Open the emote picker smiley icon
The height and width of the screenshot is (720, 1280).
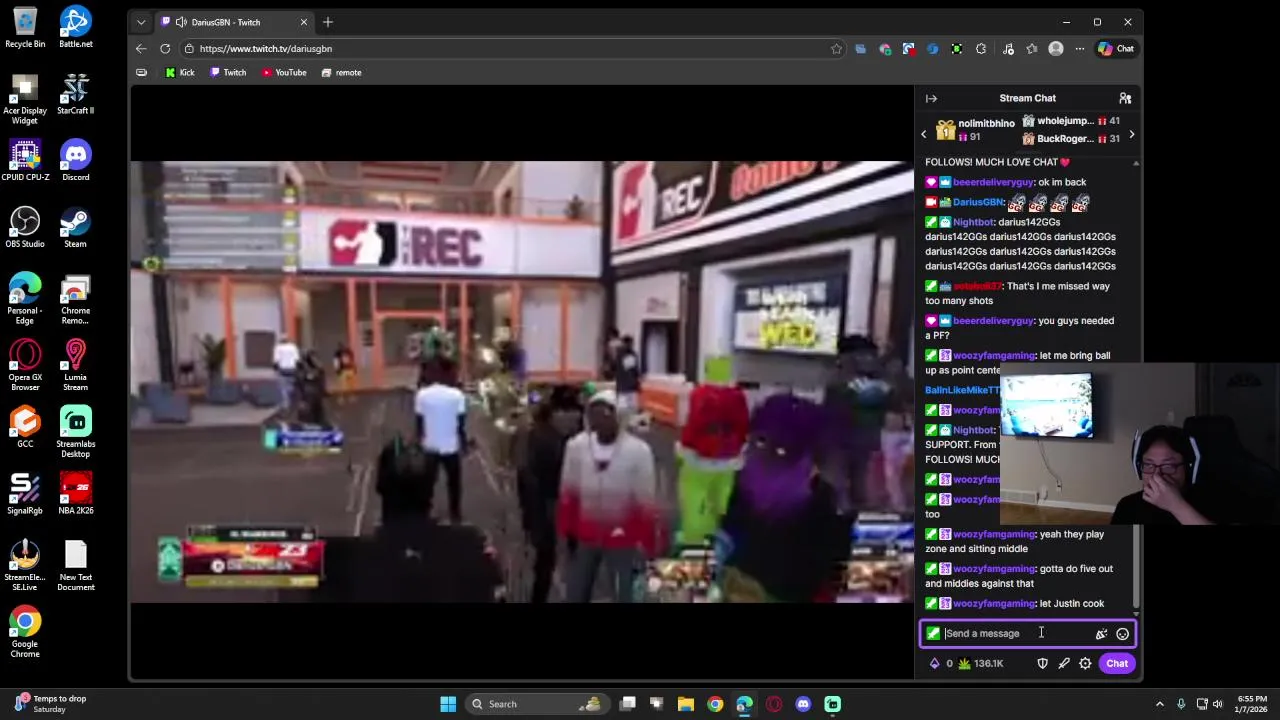(1122, 634)
